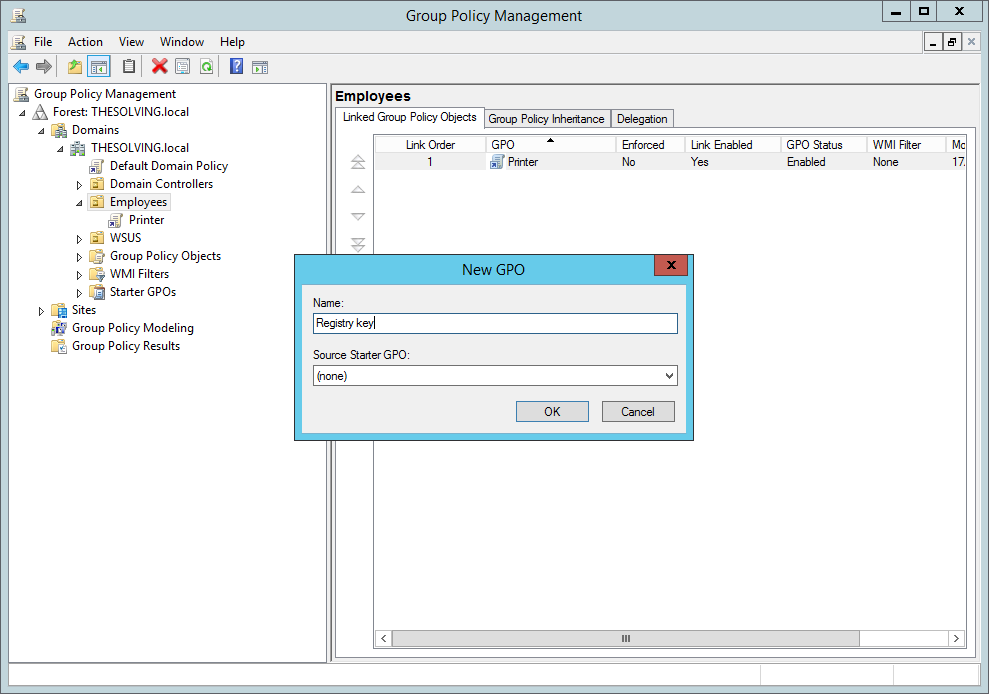Image resolution: width=989 pixels, height=694 pixels.
Task: Click the move link to top arrow
Action: [x=357, y=161]
